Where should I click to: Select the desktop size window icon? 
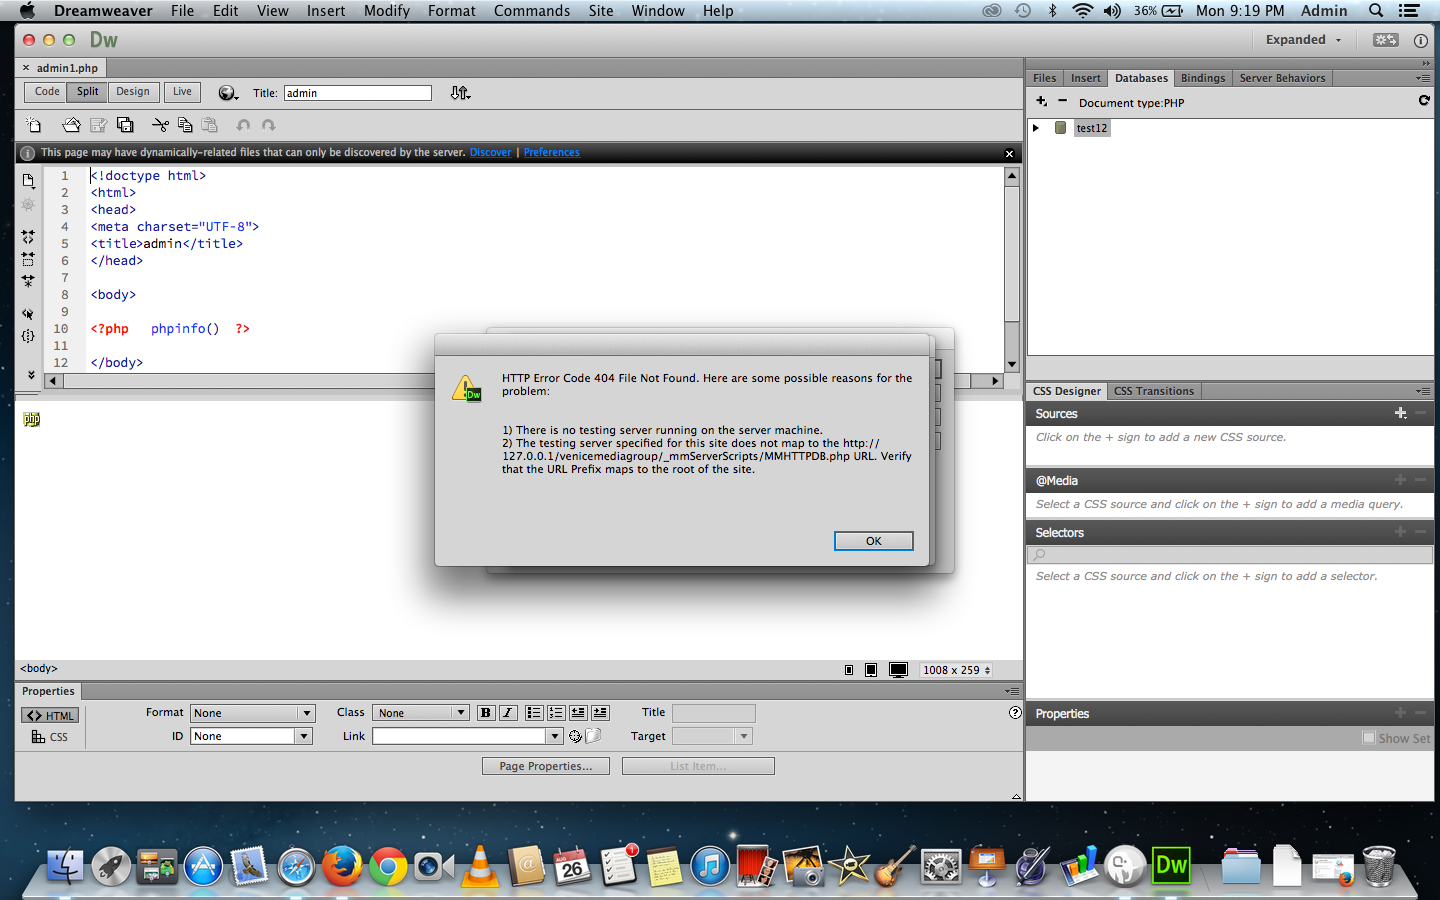[x=898, y=670]
